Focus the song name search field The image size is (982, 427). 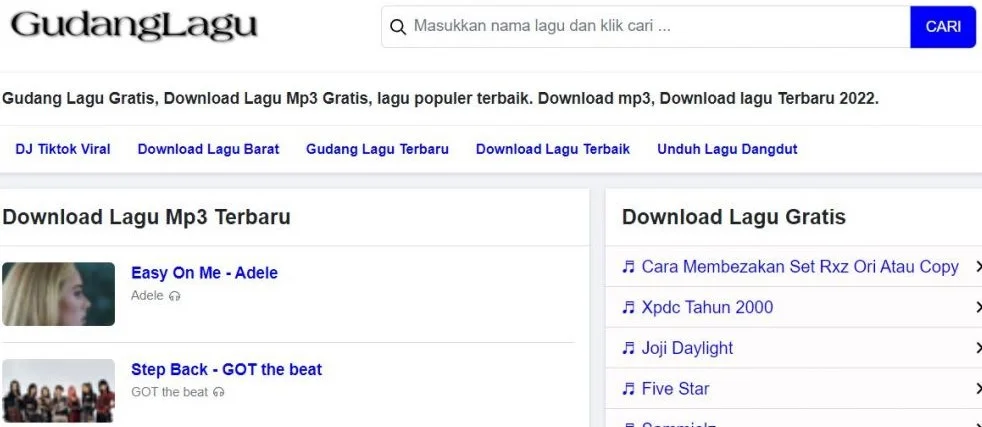pyautogui.click(x=646, y=26)
